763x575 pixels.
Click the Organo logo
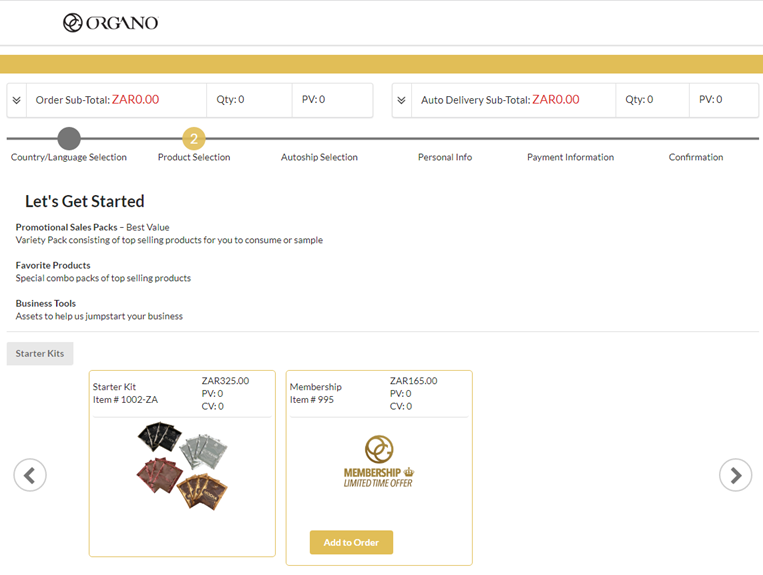(x=110, y=22)
